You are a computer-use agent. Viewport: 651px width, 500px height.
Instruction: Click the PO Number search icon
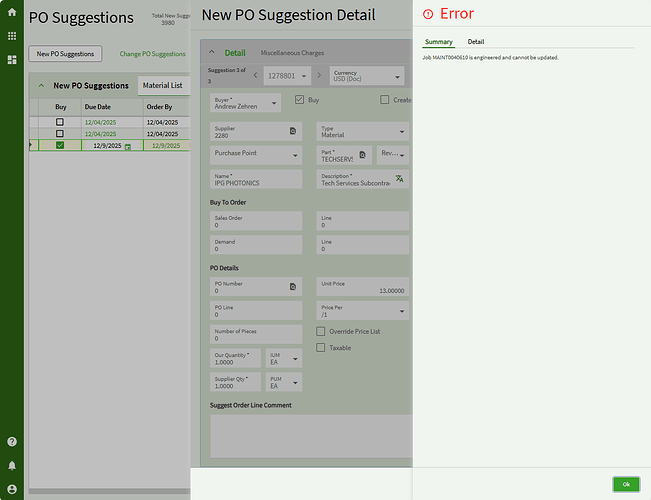pyautogui.click(x=292, y=287)
